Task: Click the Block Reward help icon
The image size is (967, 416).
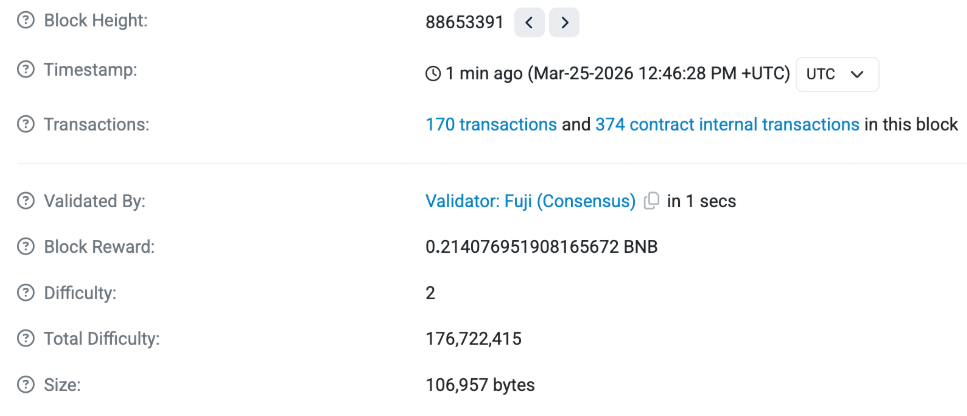Action: click(26, 247)
